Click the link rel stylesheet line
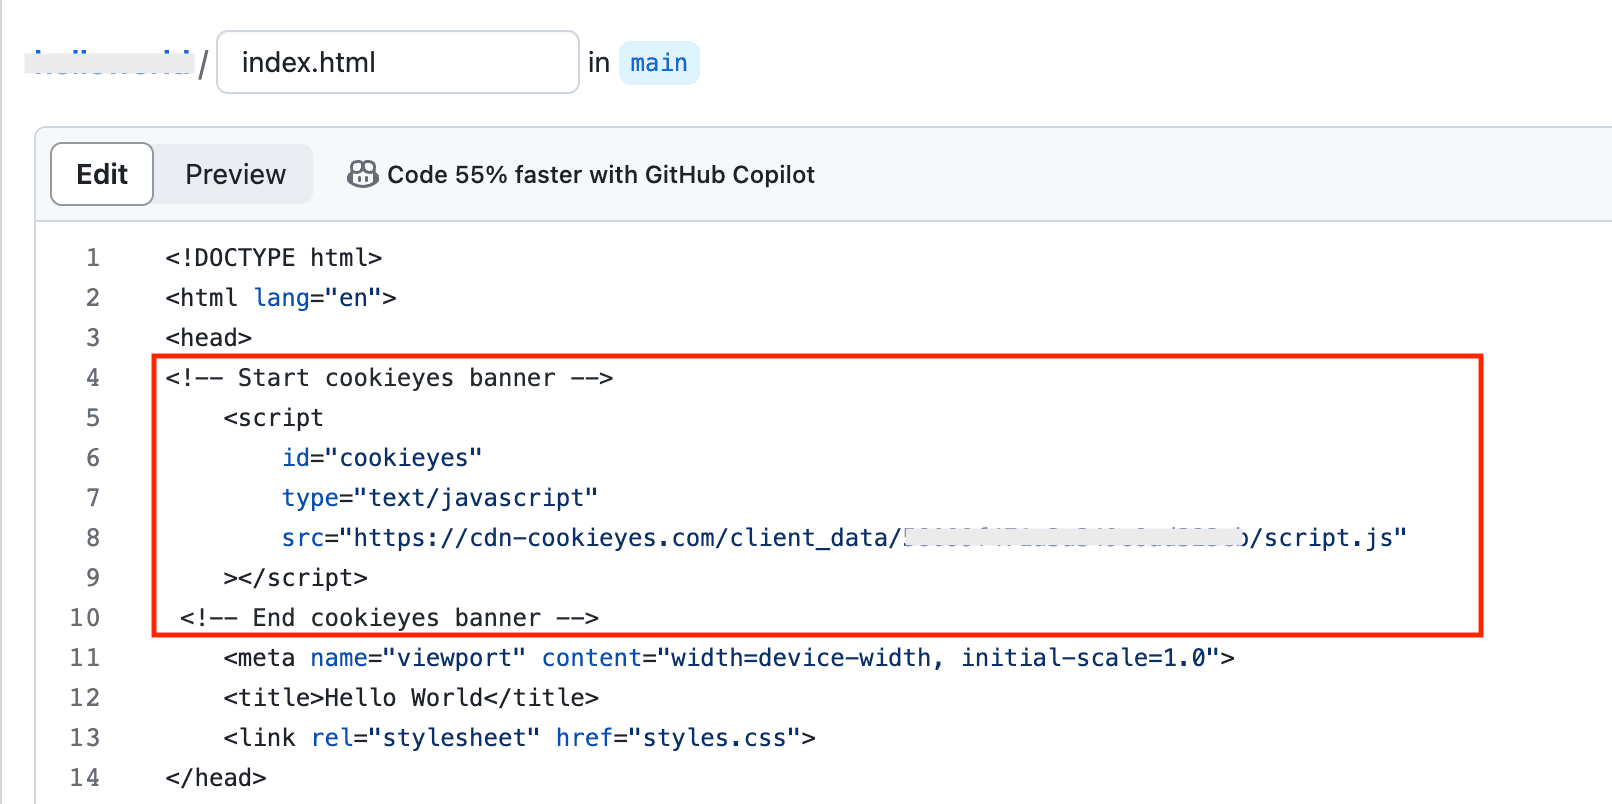This screenshot has width=1612, height=804. coord(519,738)
